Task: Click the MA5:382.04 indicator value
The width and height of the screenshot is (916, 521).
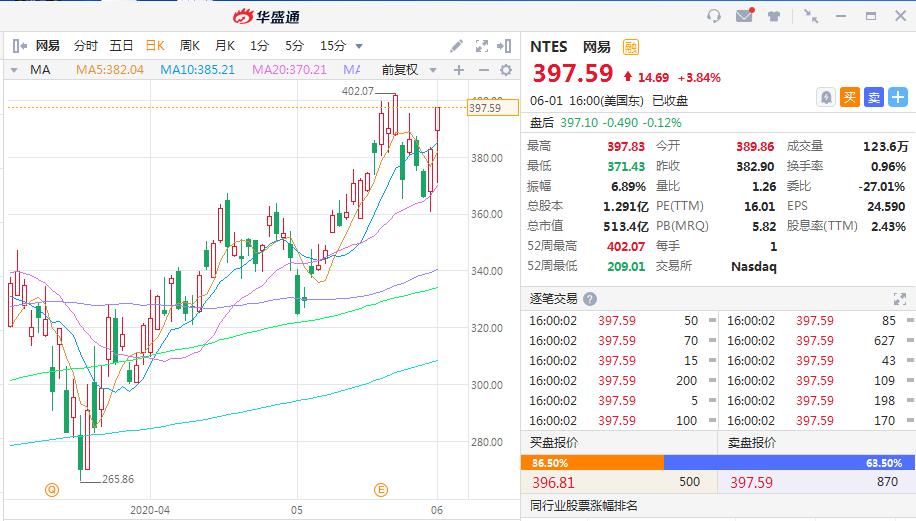Action: point(109,70)
